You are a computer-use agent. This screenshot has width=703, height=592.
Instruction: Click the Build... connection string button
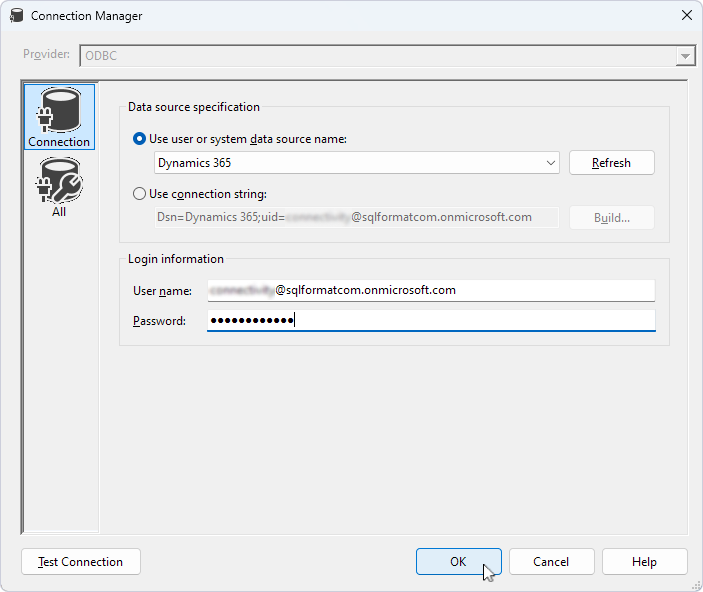[612, 218]
